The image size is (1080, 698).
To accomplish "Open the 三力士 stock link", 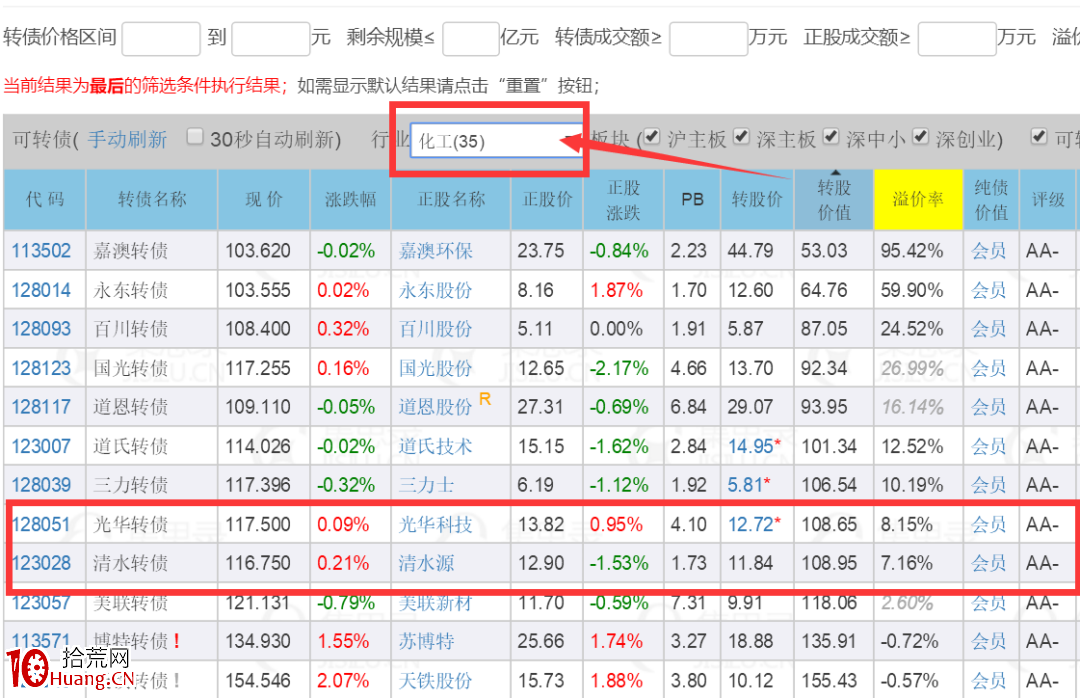I will click(426, 484).
